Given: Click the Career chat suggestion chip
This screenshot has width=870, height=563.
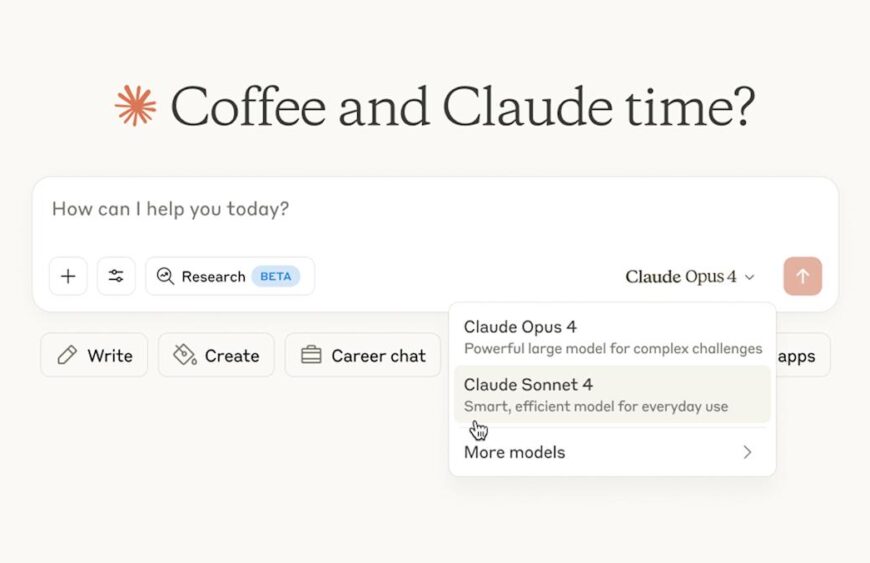Looking at the screenshot, I should tap(363, 355).
